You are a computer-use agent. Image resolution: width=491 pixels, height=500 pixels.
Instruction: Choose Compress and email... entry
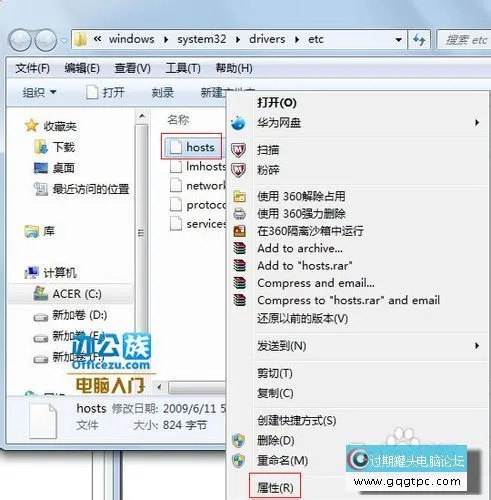tap(316, 283)
